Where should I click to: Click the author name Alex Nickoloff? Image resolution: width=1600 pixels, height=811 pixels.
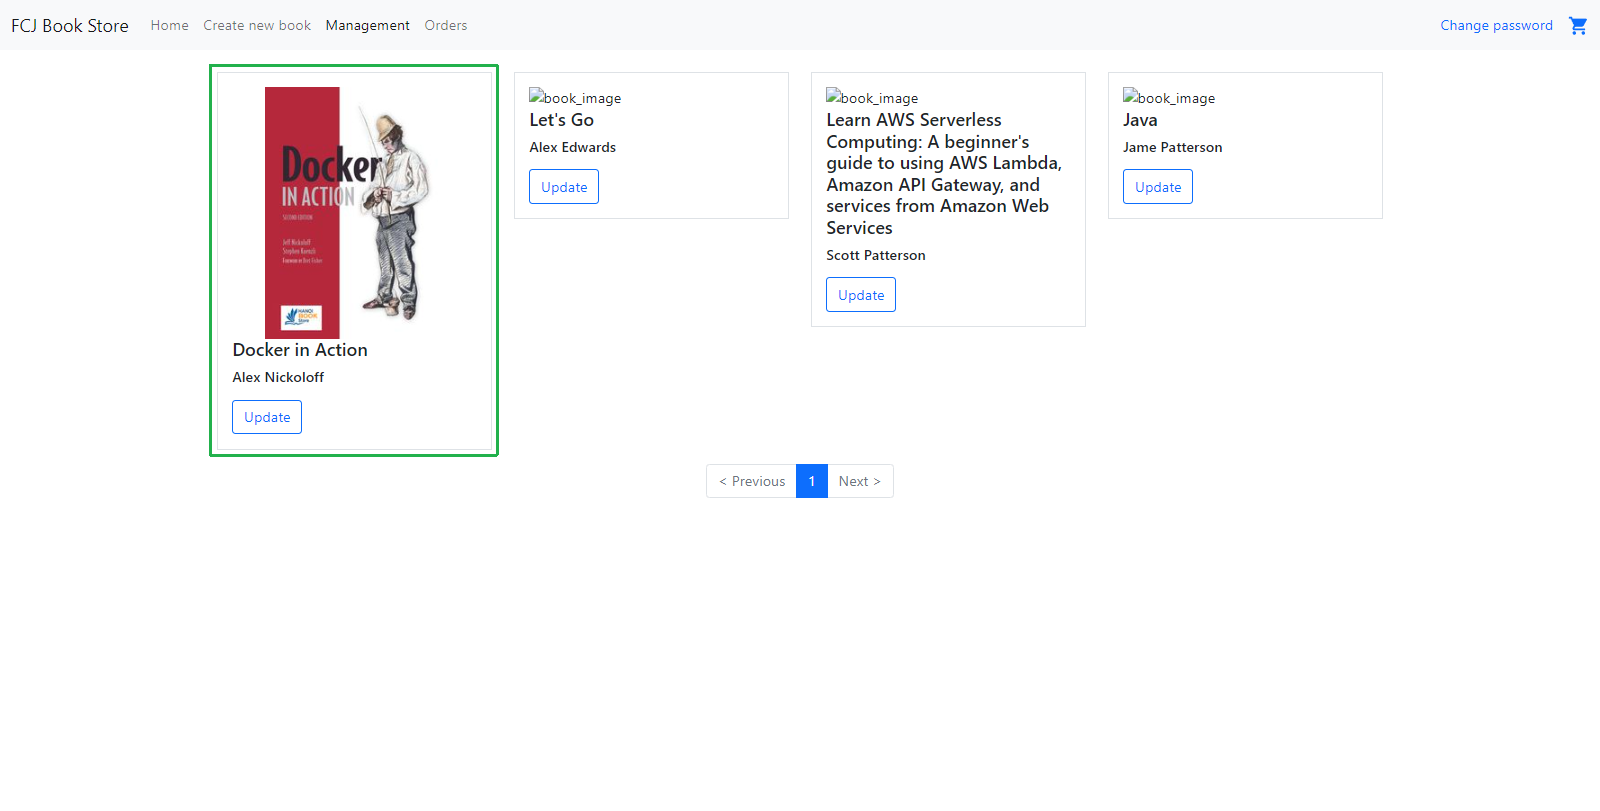tap(278, 377)
